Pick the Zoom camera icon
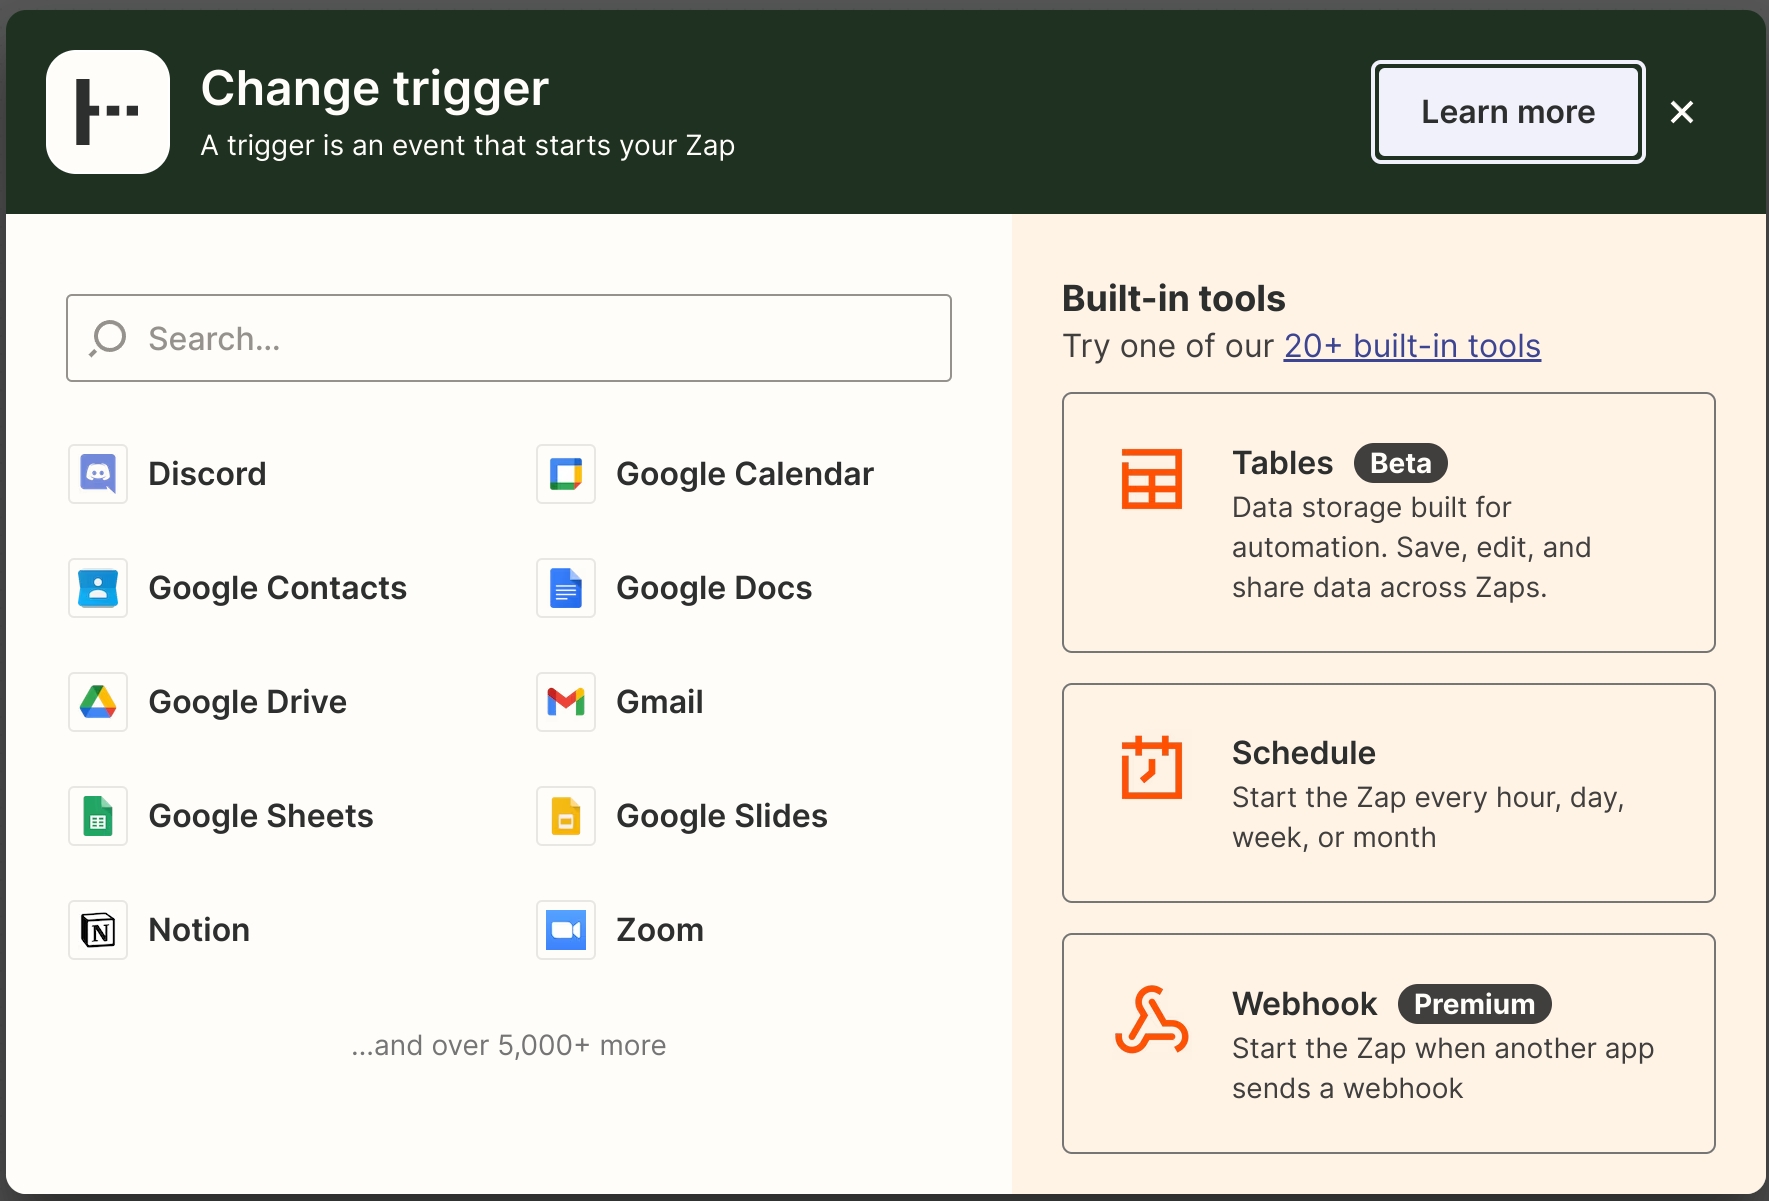 point(566,930)
